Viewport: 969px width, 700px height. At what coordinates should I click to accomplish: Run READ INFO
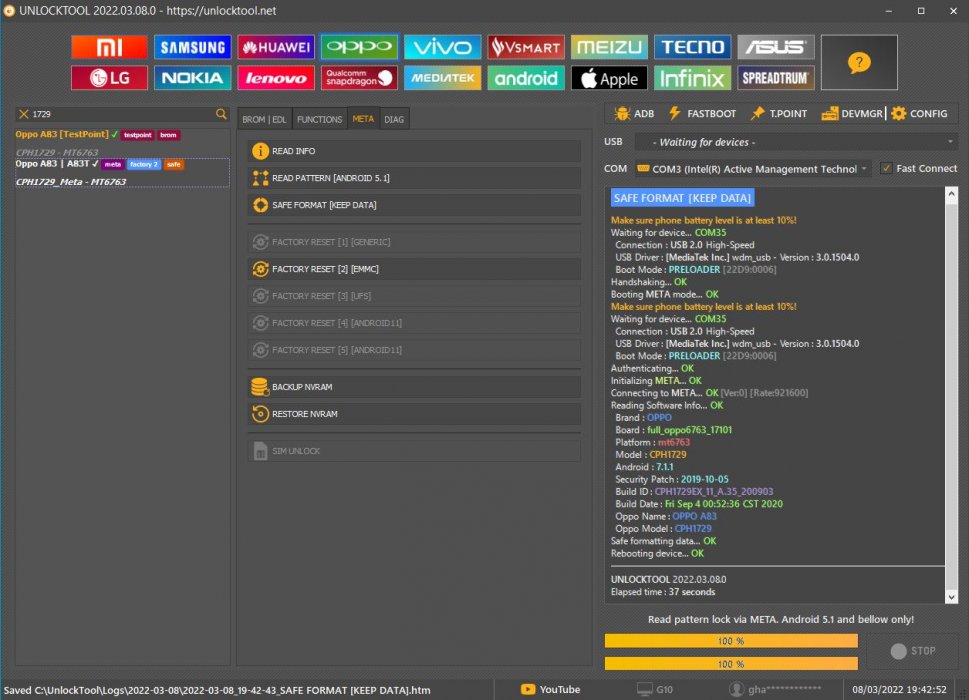point(414,151)
